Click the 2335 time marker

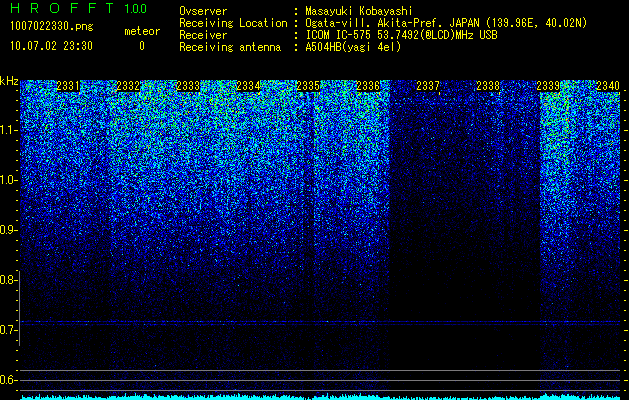(308, 86)
